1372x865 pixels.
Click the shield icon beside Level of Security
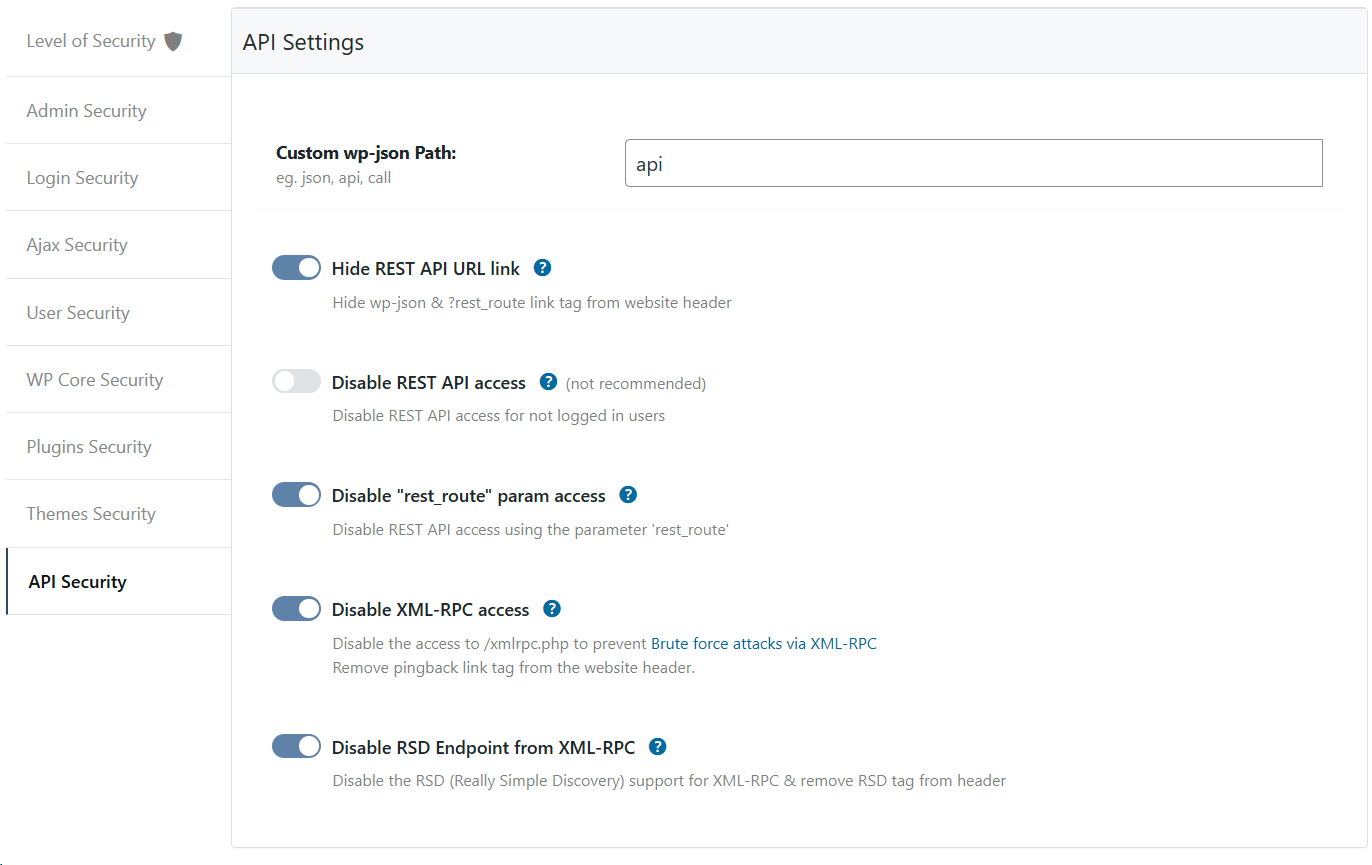pyautogui.click(x=173, y=41)
